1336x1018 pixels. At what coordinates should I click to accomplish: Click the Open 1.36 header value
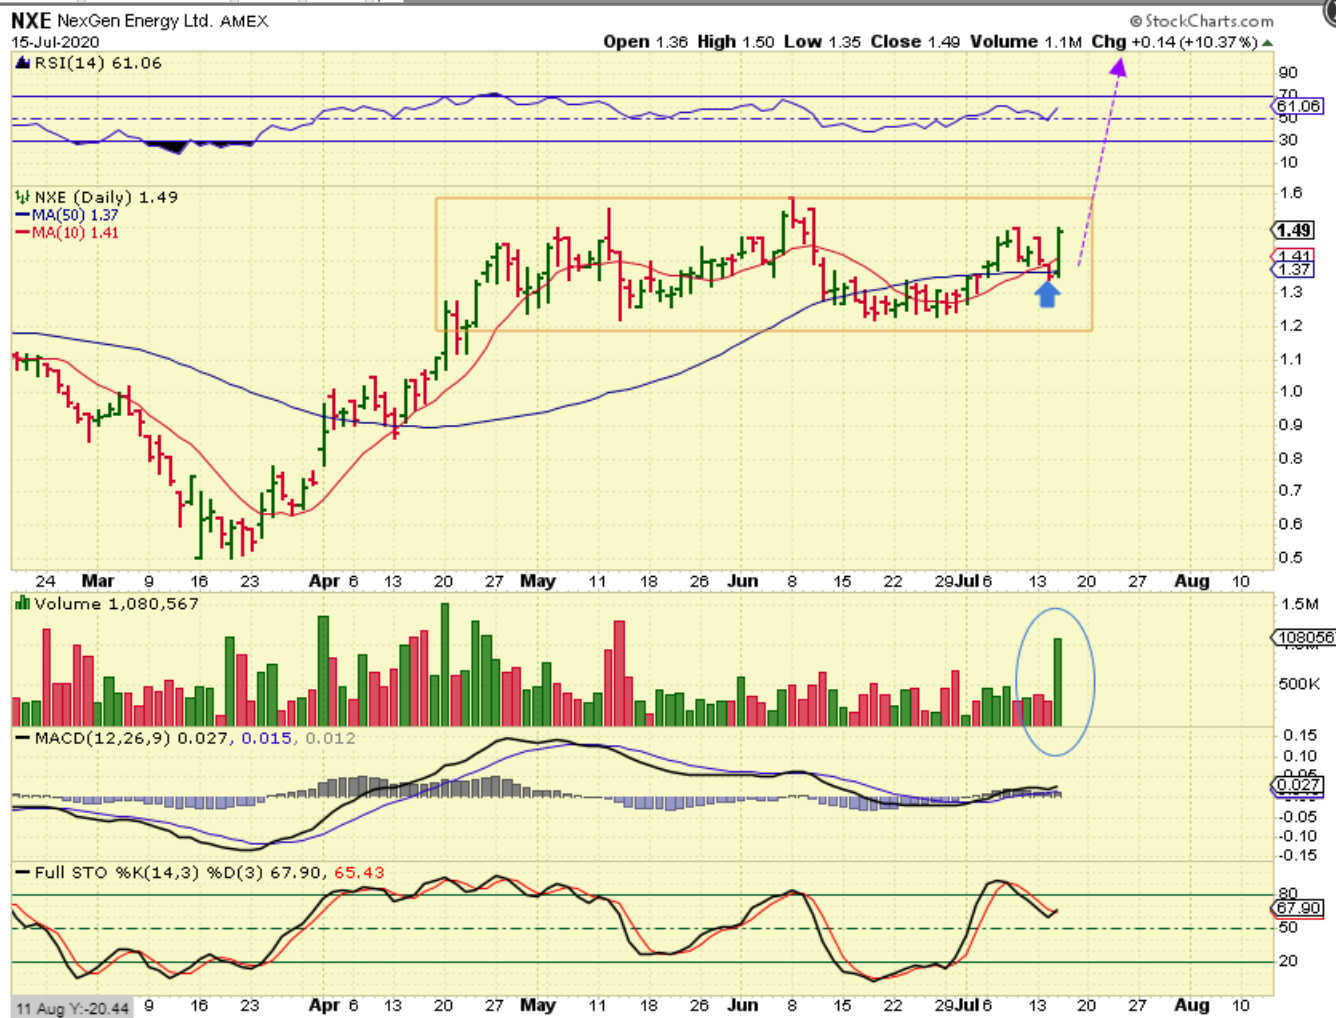pyautogui.click(x=646, y=42)
